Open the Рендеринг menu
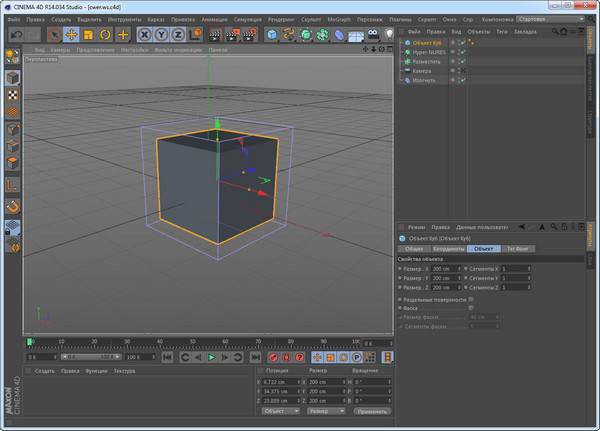 (x=282, y=19)
